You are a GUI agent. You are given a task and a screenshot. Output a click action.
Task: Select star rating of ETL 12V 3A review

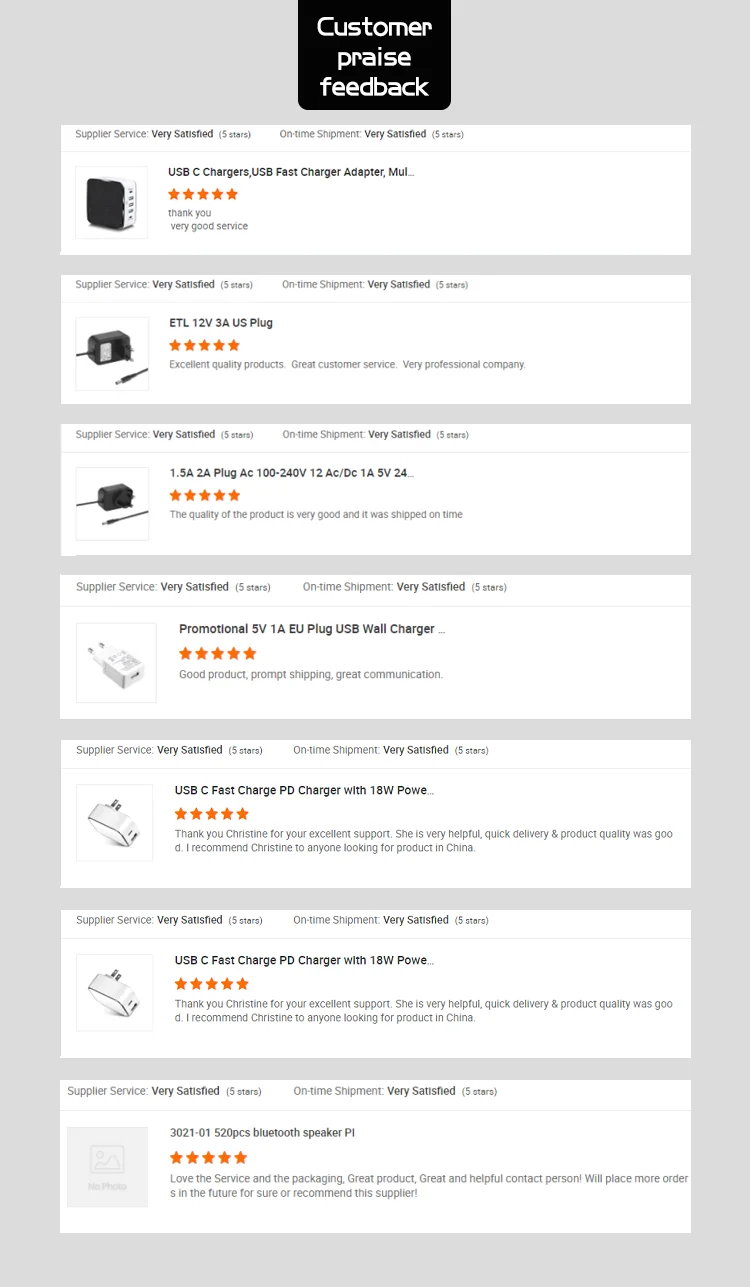click(x=205, y=345)
